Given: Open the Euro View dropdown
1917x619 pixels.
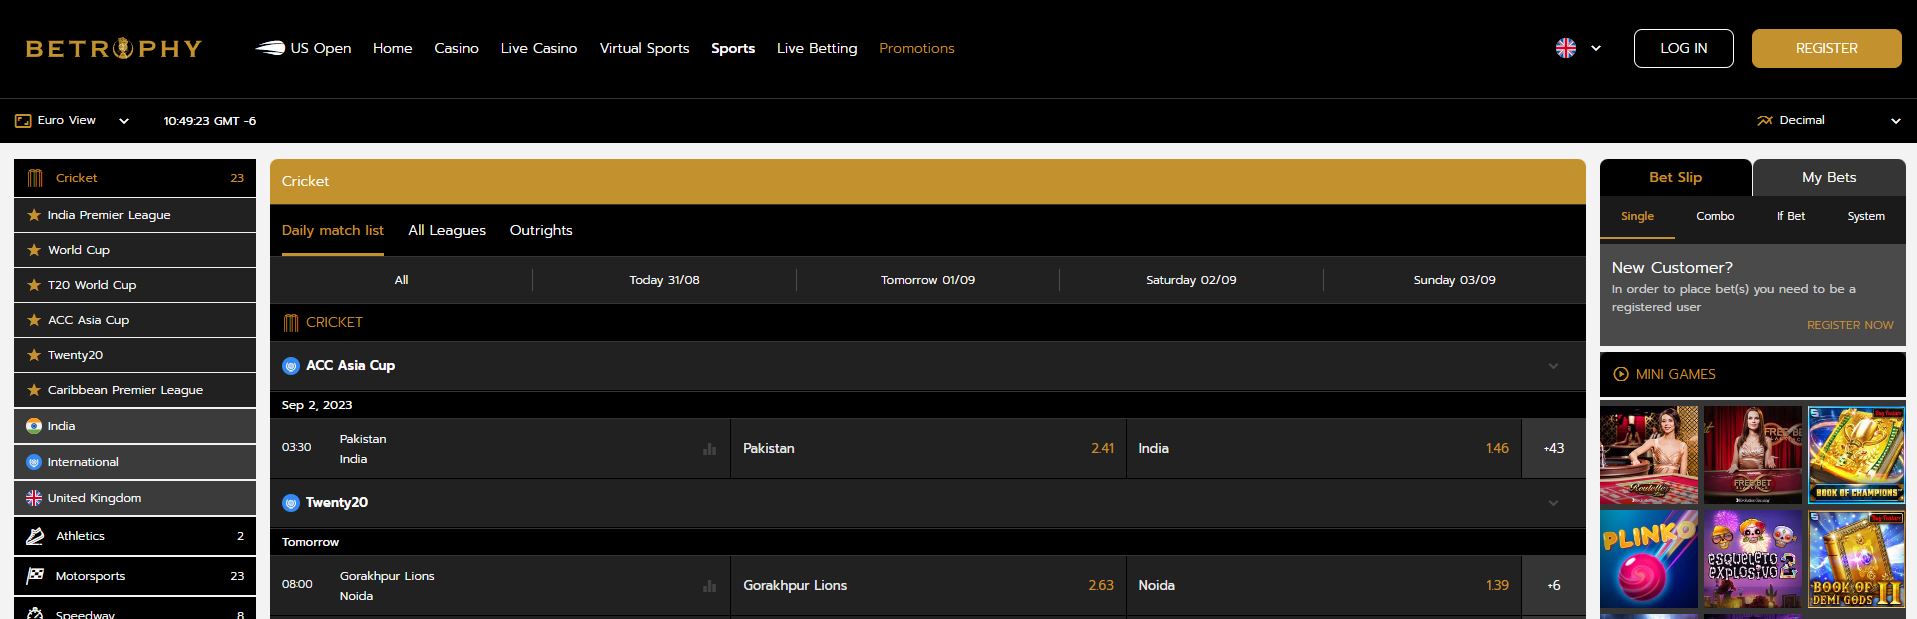Looking at the screenshot, I should [124, 121].
